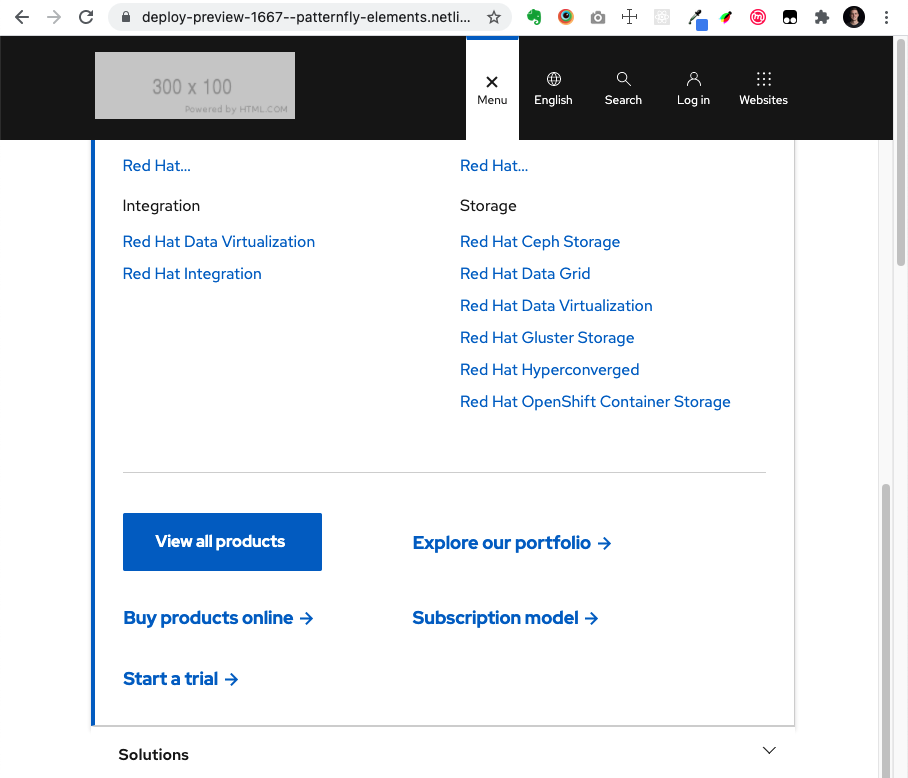
Task: Click the green-red leaf extension icon
Action: pos(726,18)
